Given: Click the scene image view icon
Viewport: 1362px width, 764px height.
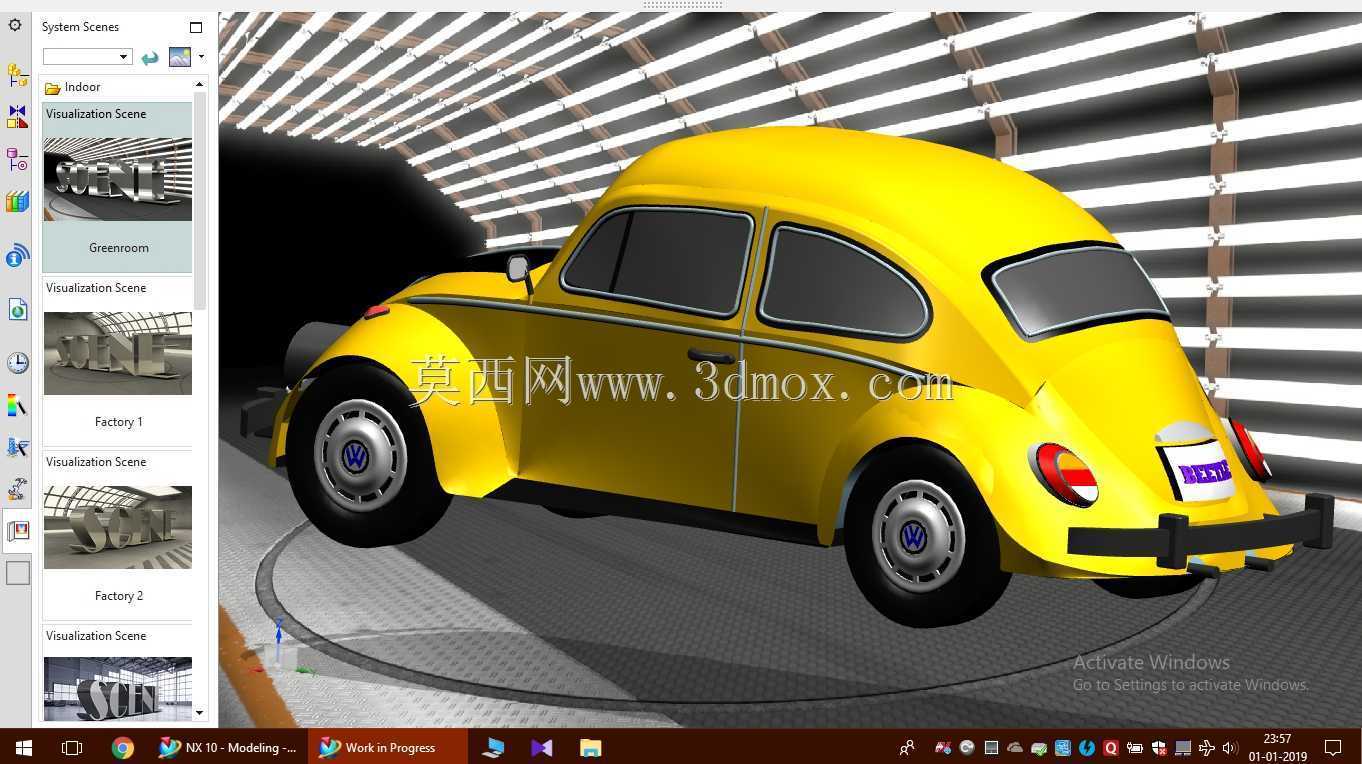Looking at the screenshot, I should click(180, 57).
